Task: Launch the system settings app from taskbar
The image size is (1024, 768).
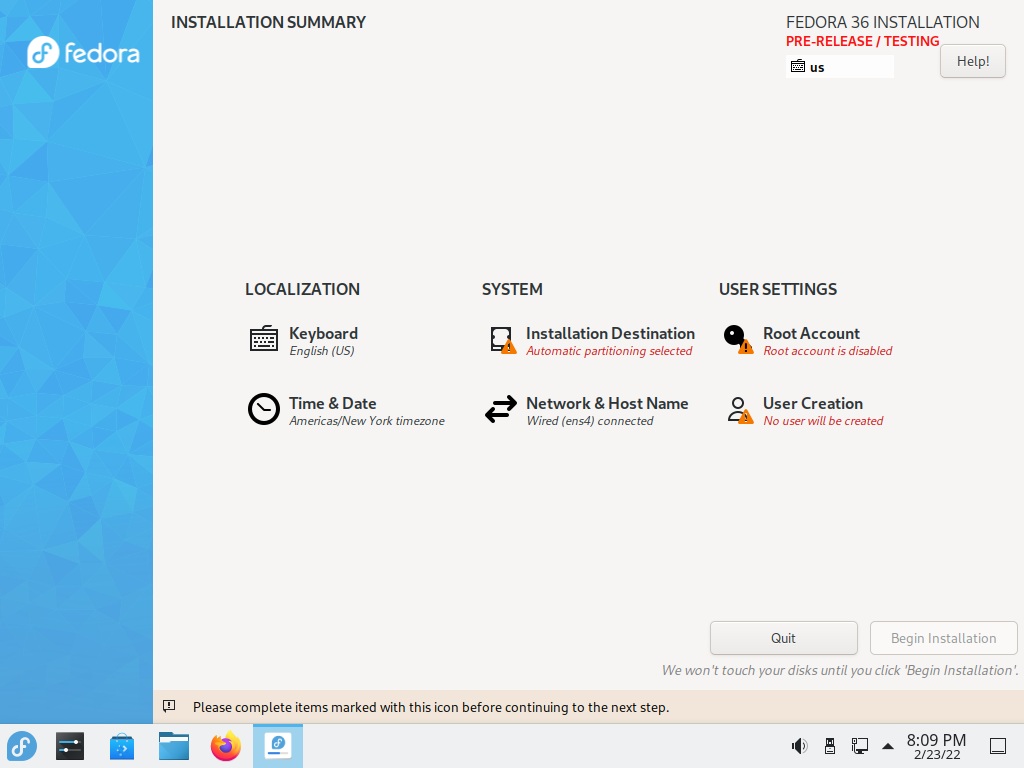Action: point(70,746)
